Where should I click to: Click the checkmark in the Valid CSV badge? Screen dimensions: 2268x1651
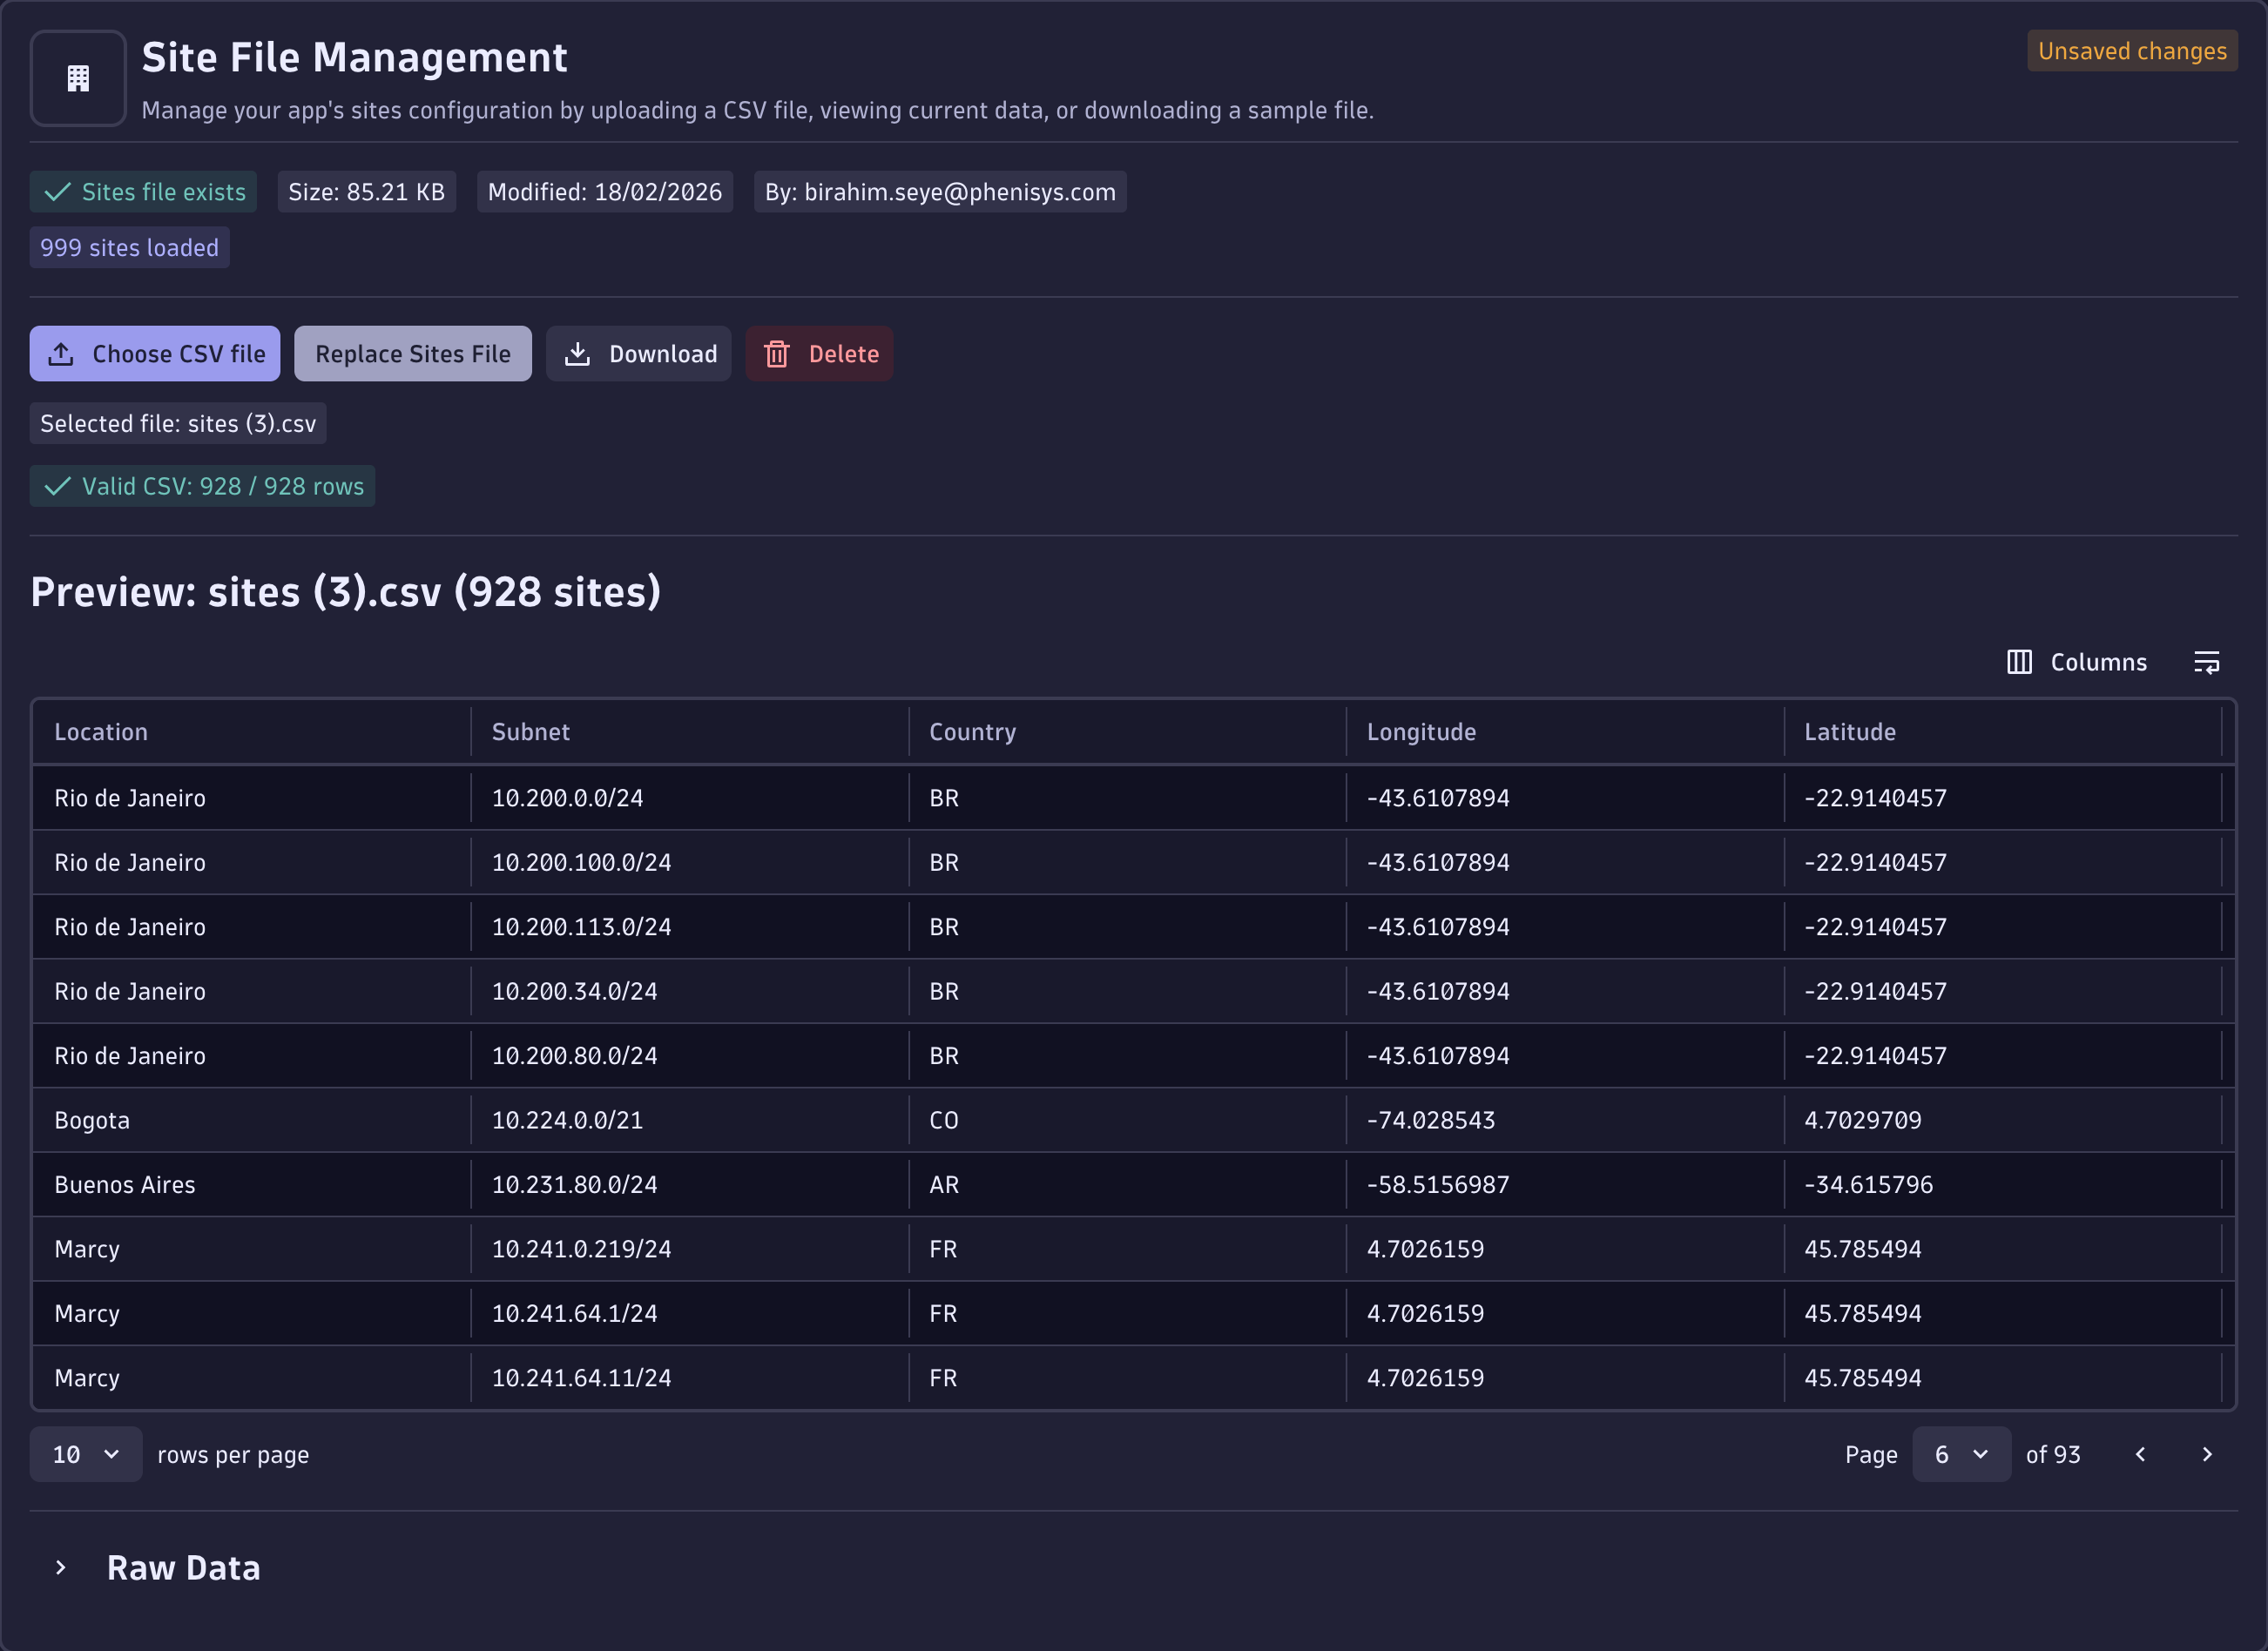pos(57,486)
